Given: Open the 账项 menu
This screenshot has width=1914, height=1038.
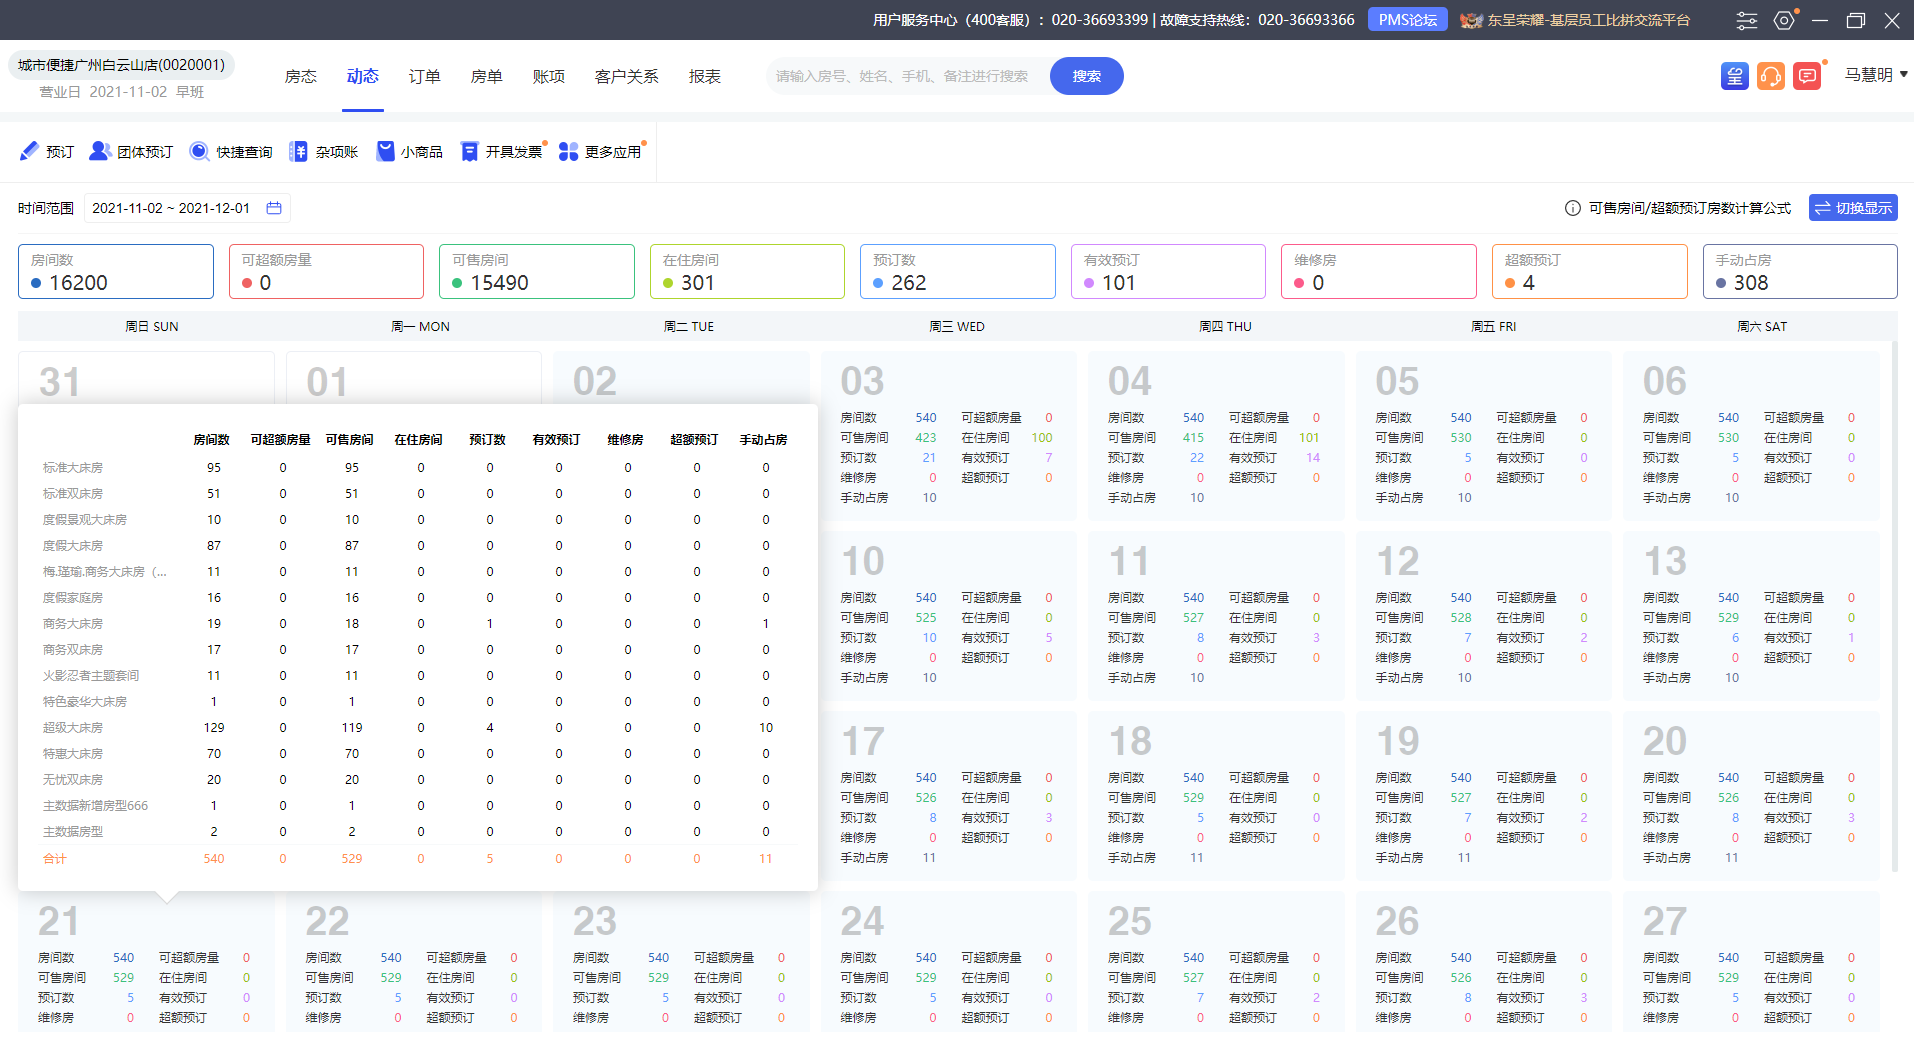Looking at the screenshot, I should (548, 76).
